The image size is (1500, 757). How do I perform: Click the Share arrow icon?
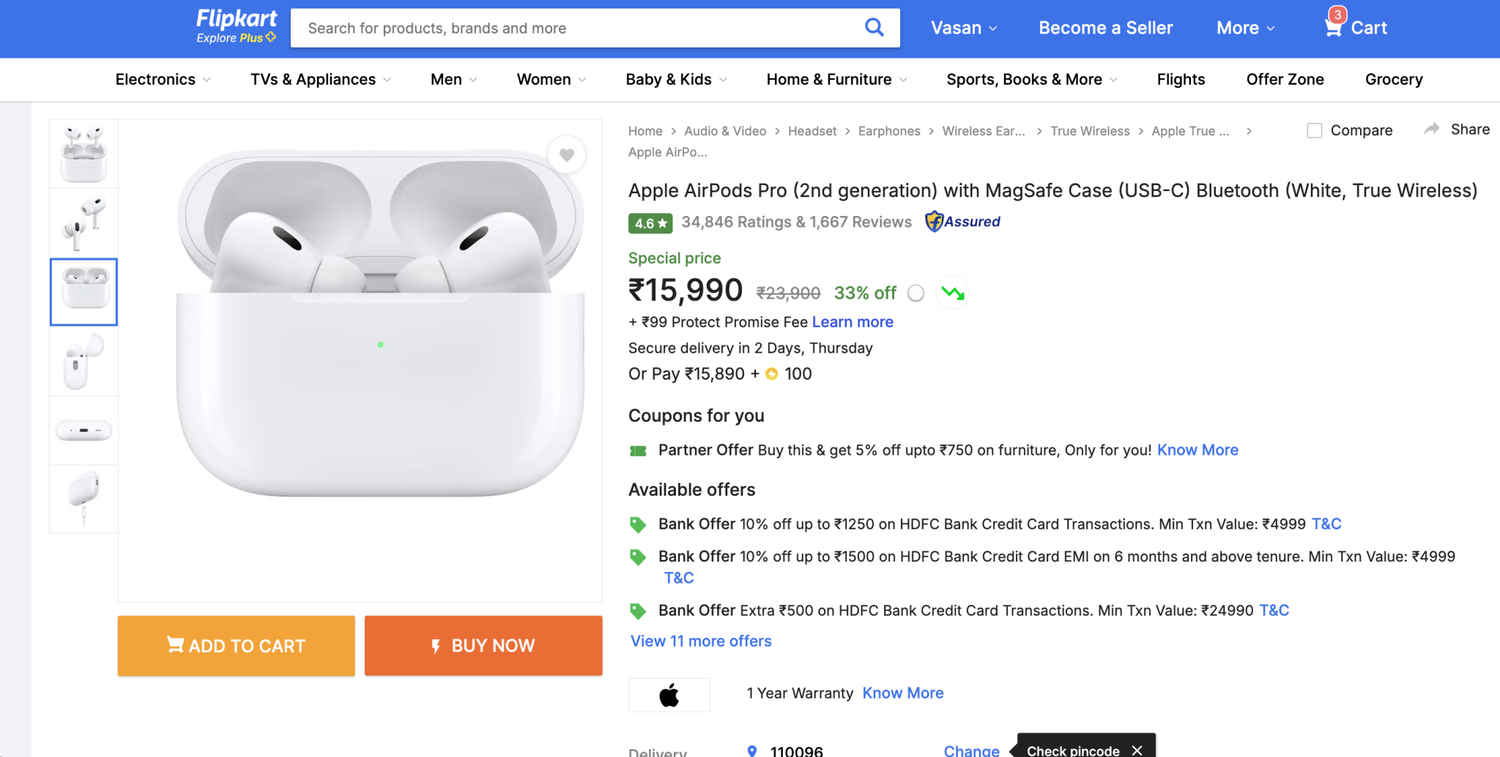point(1432,129)
